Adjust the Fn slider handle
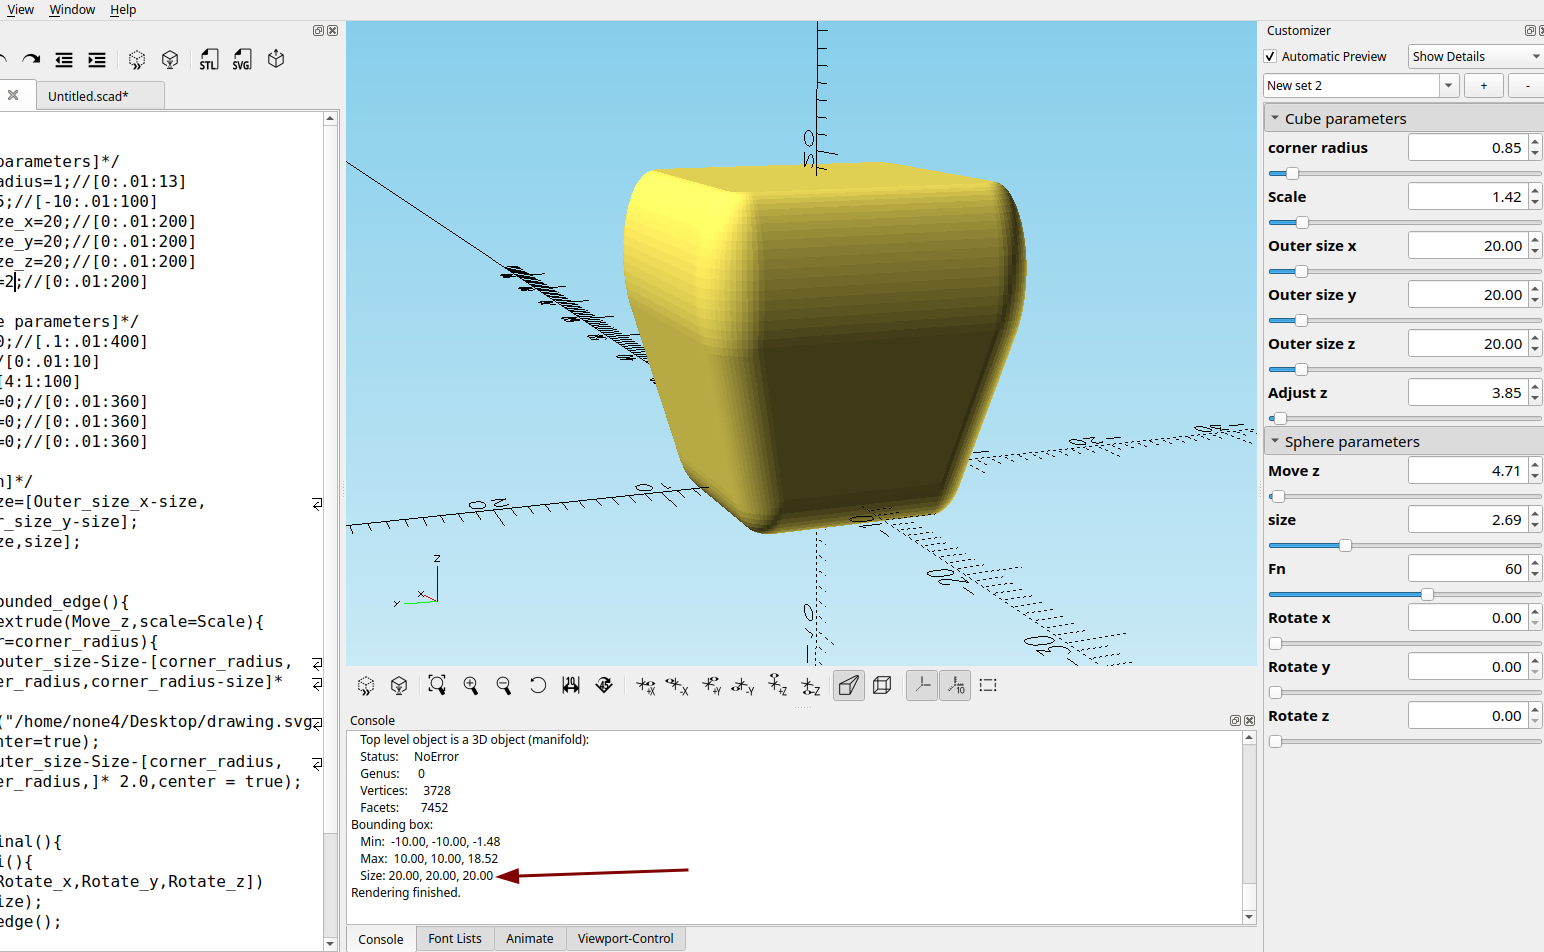The image size is (1544, 952). tap(1427, 594)
